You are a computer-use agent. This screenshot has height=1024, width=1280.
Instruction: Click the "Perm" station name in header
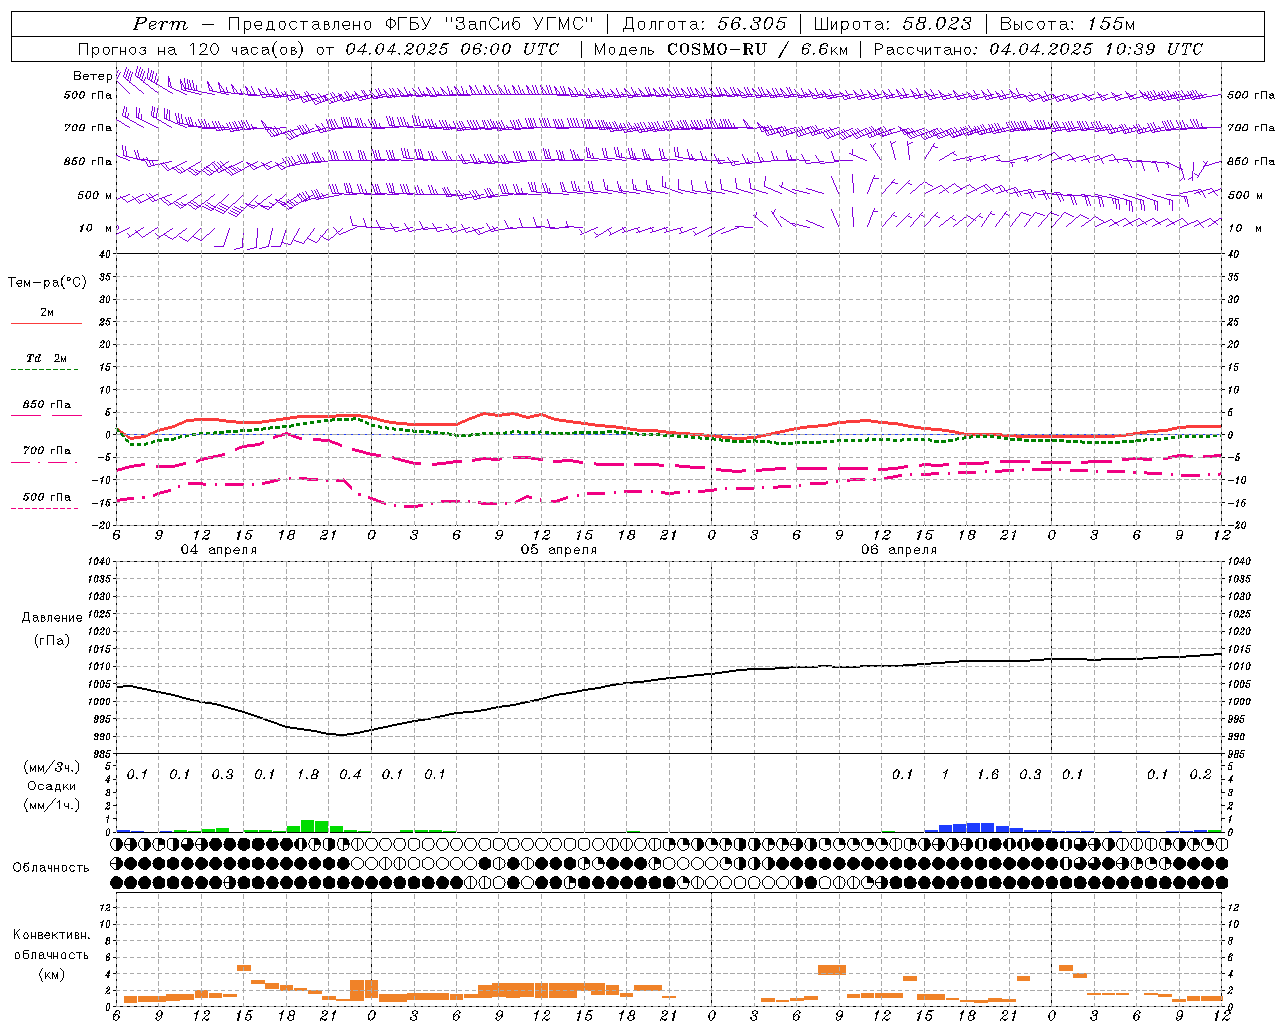(x=160, y=24)
